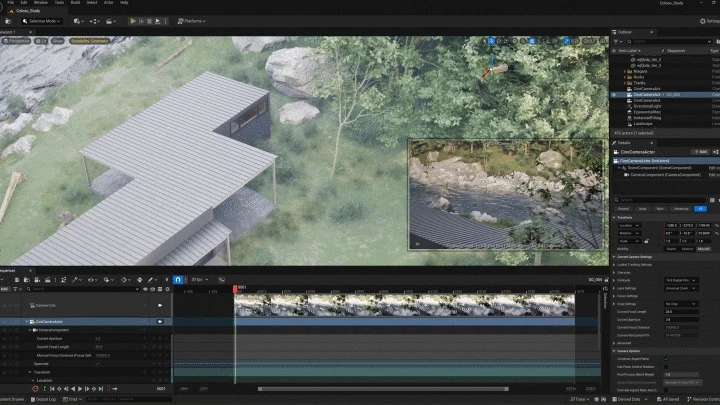This screenshot has height=405, width=720.
Task: Click the Sequencer Play reverse button
Action: point(73,389)
